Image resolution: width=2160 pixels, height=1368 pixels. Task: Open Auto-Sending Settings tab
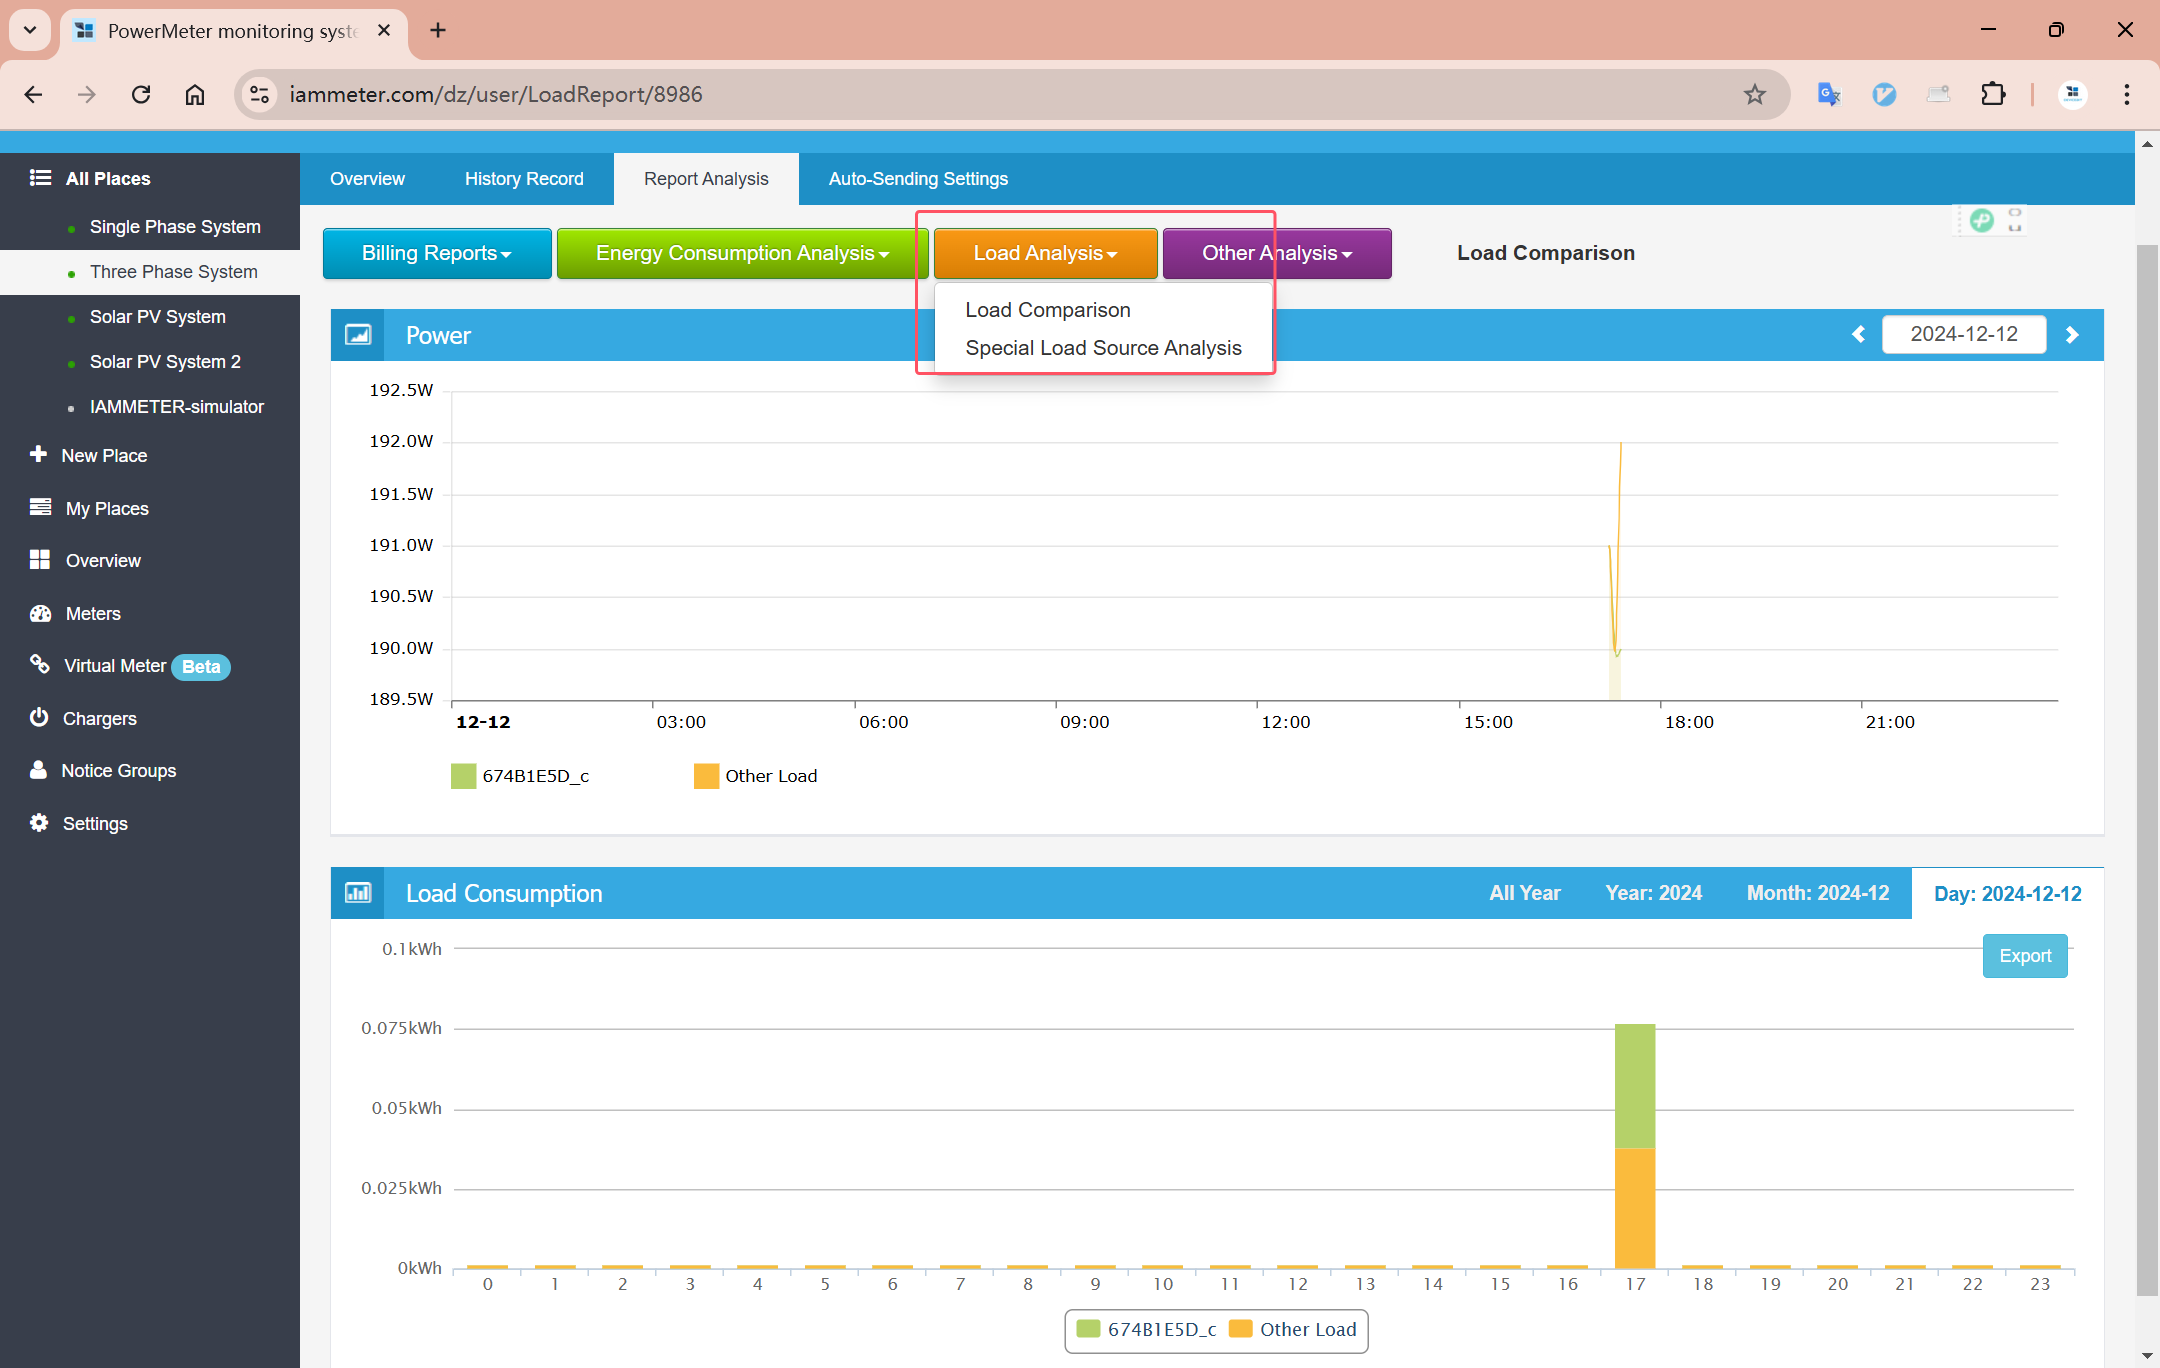pos(918,179)
